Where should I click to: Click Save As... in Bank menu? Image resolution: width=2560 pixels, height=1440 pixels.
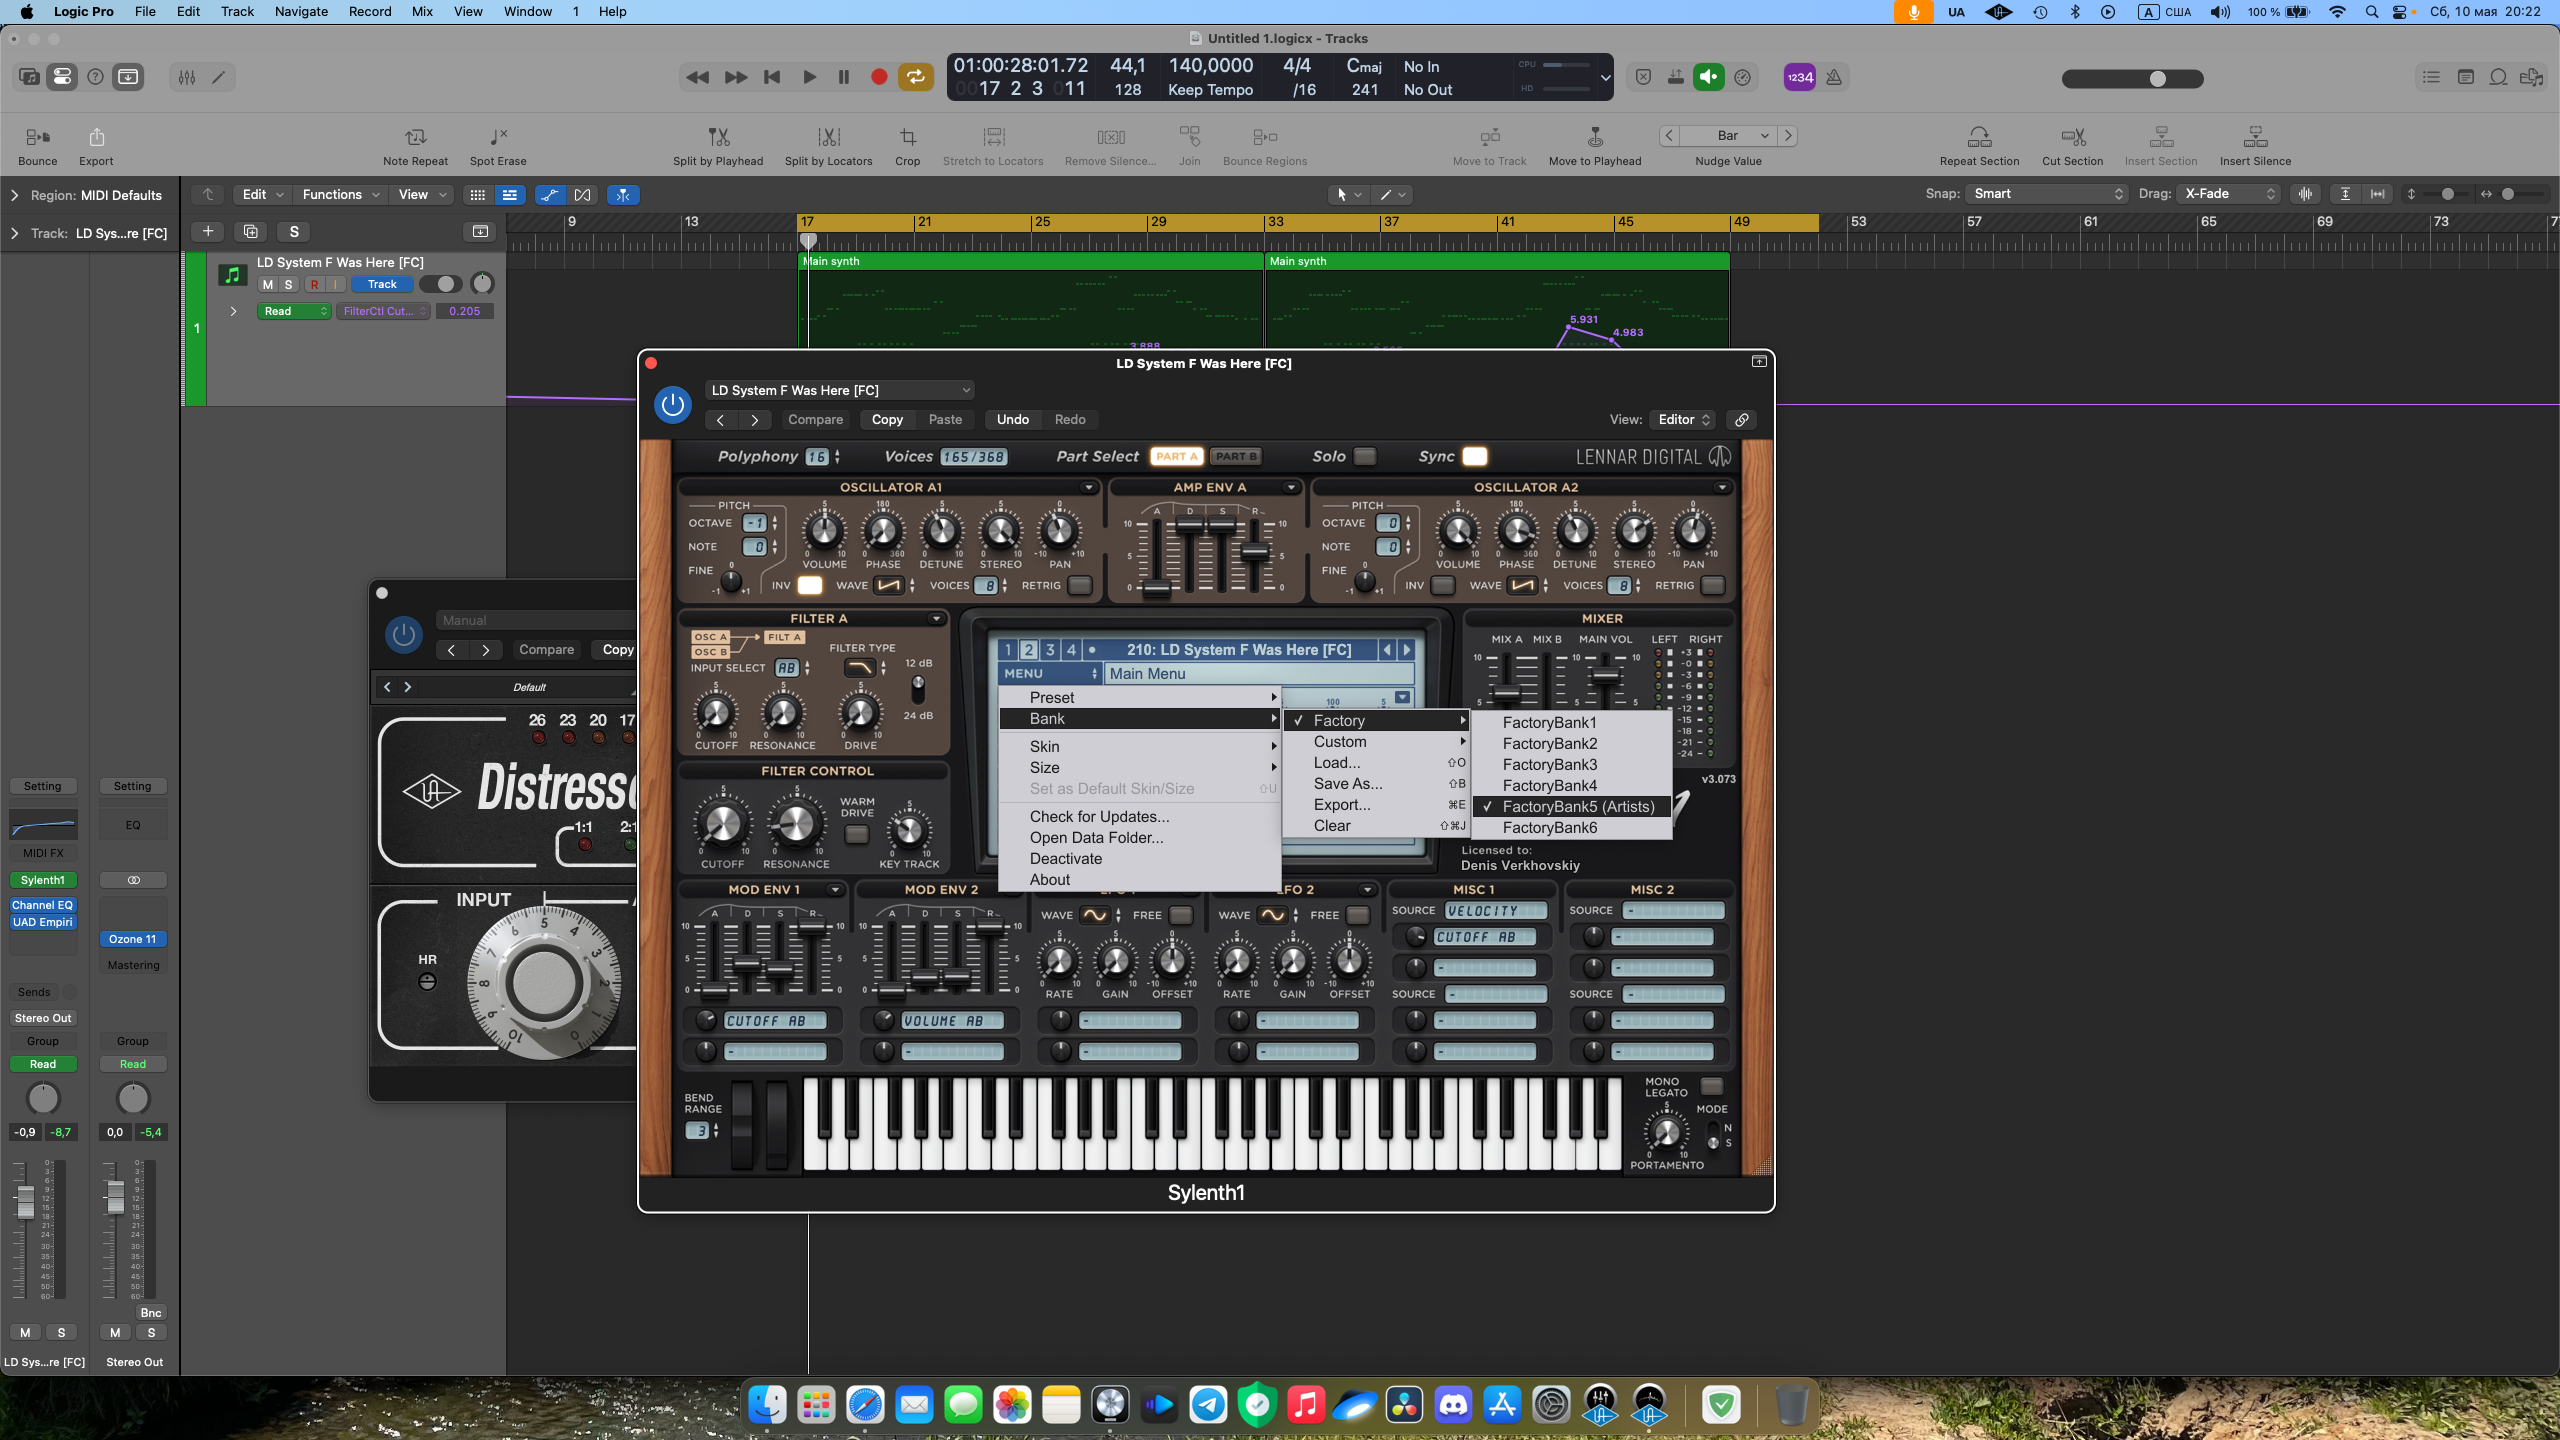(x=1377, y=784)
